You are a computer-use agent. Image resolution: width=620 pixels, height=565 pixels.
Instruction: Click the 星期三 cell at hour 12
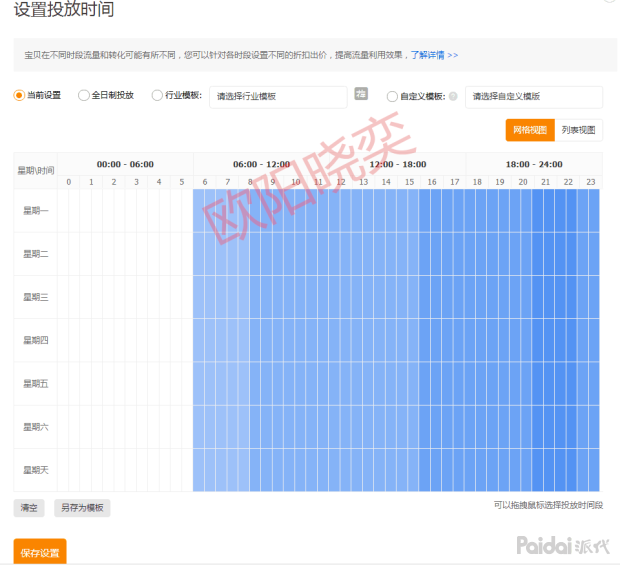pyautogui.click(x=341, y=297)
